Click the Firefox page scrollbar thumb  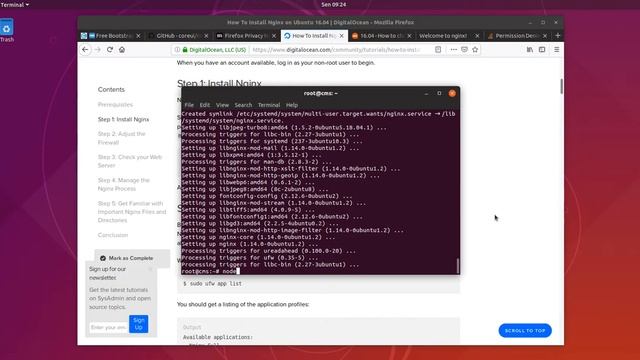562,87
